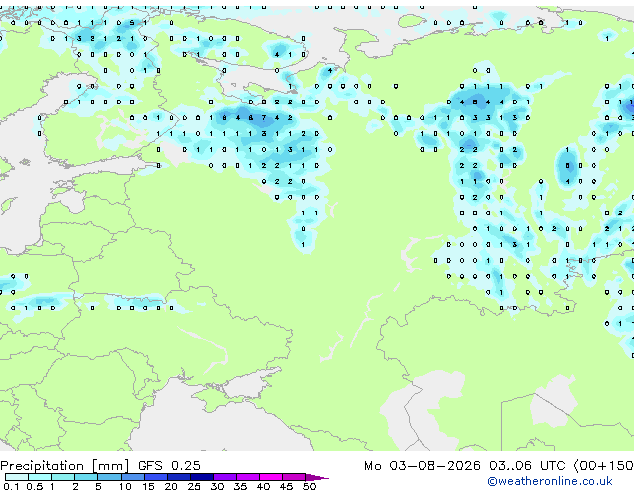Click the 'Mo 03-08-2026' date text

tap(422, 466)
